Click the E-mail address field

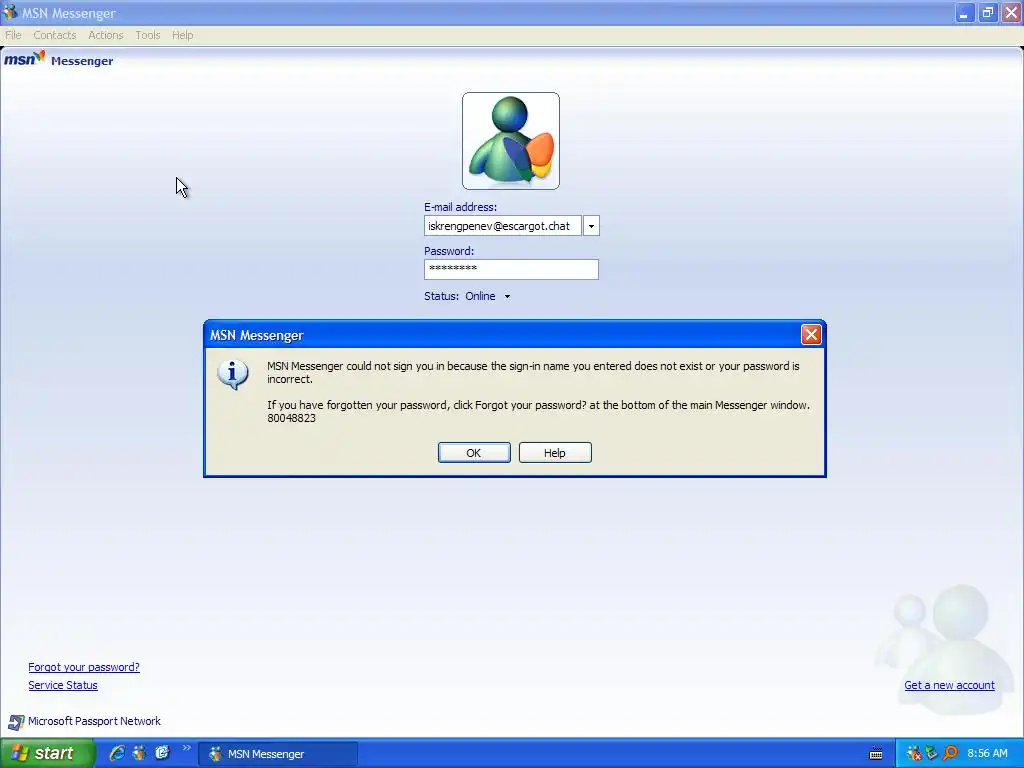pos(502,226)
